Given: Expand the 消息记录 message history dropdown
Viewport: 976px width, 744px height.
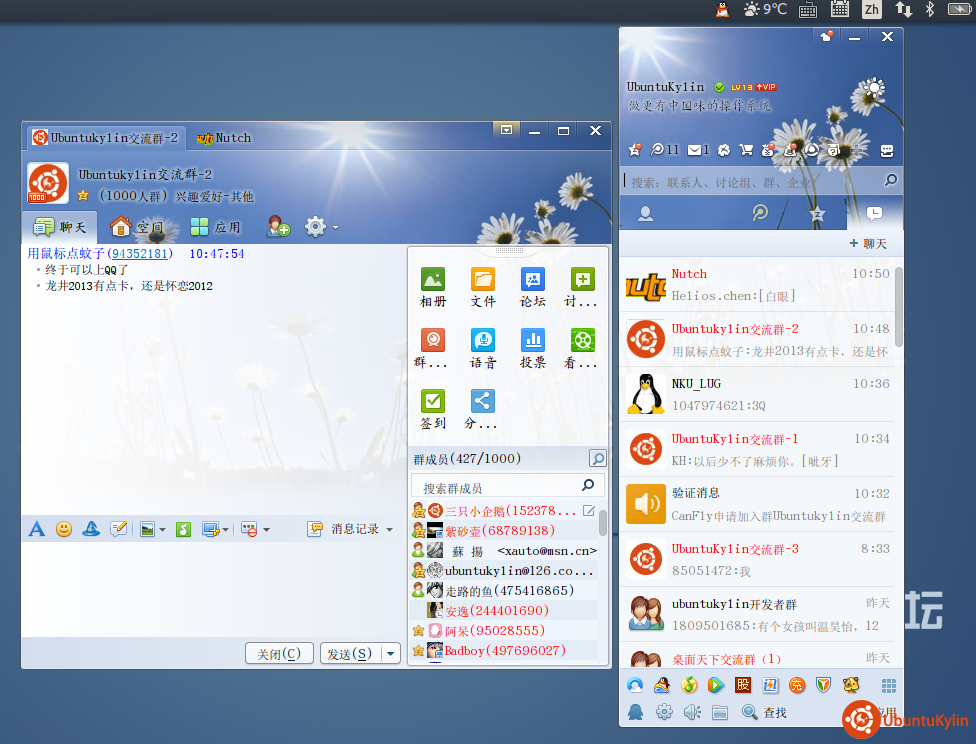Looking at the screenshot, I should 388,529.
